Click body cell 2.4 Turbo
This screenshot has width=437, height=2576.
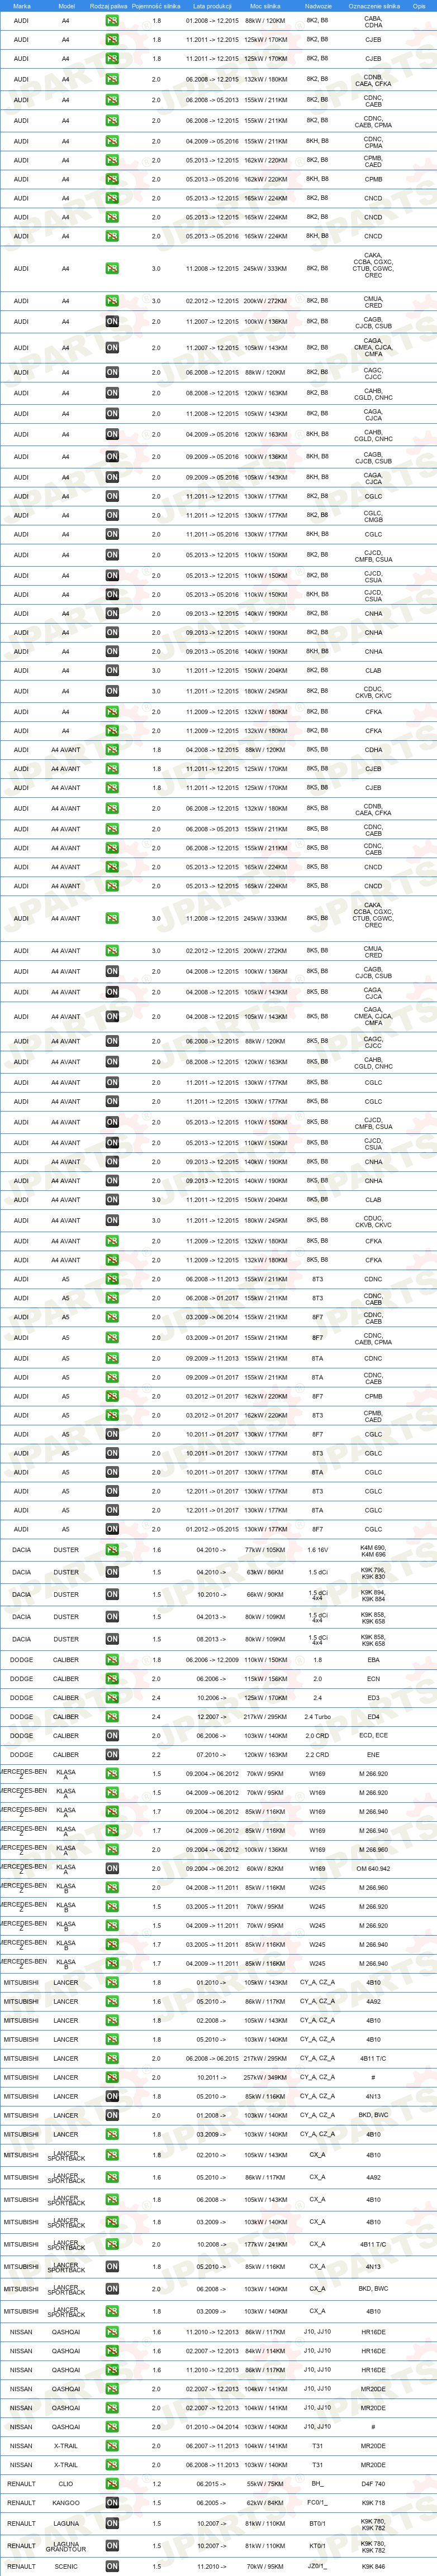318,1717
